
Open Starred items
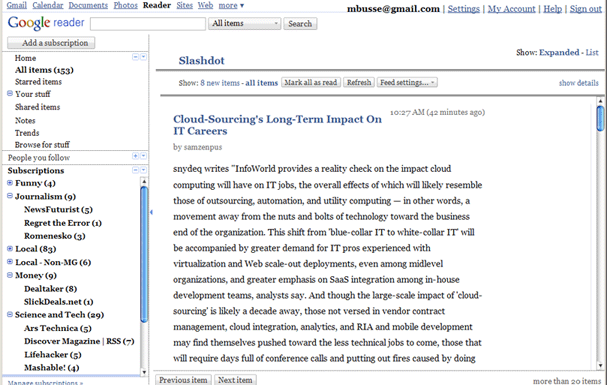(x=38, y=82)
